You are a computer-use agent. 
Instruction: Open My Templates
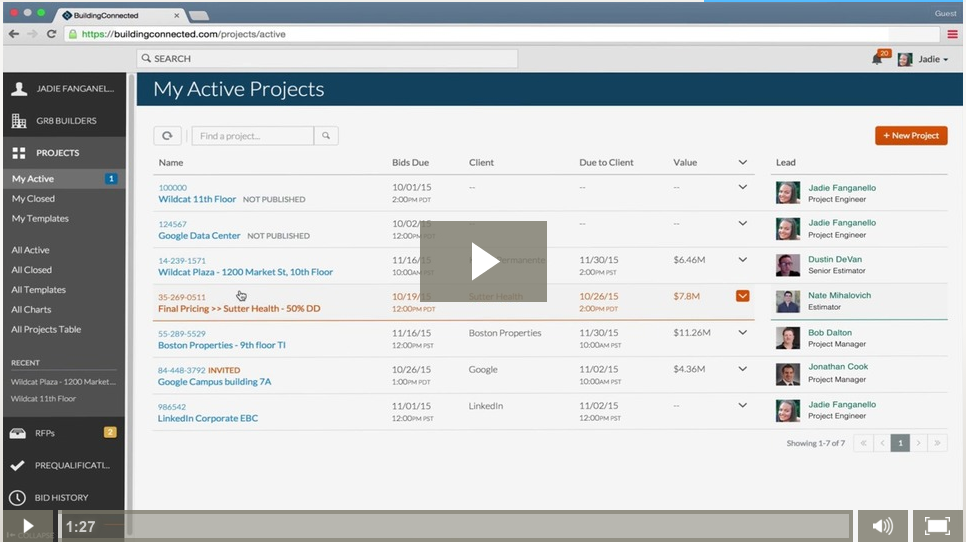(40, 218)
